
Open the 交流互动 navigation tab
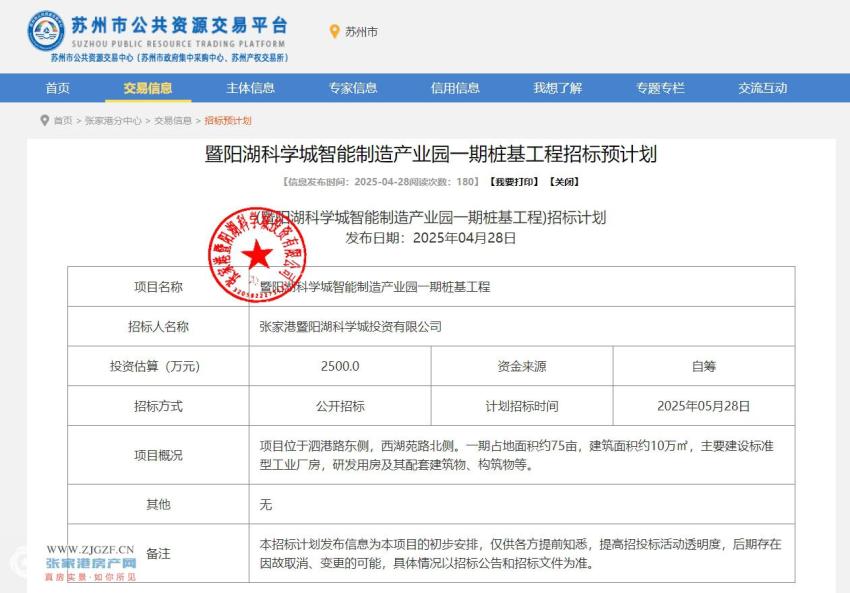pyautogui.click(x=763, y=88)
